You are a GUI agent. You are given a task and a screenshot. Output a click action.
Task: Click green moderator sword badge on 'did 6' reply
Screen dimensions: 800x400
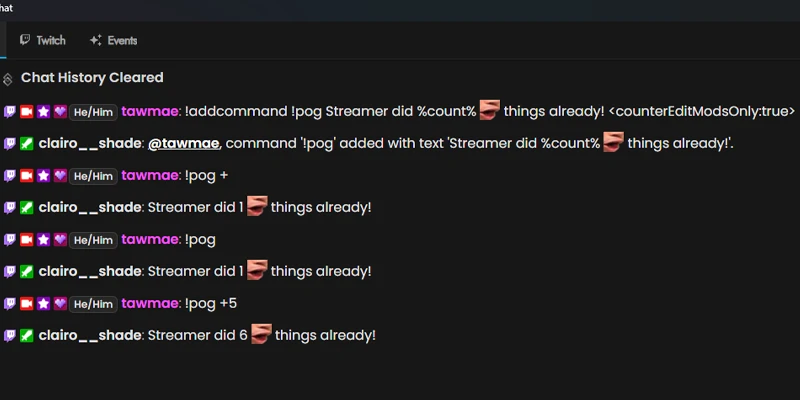click(x=27, y=336)
